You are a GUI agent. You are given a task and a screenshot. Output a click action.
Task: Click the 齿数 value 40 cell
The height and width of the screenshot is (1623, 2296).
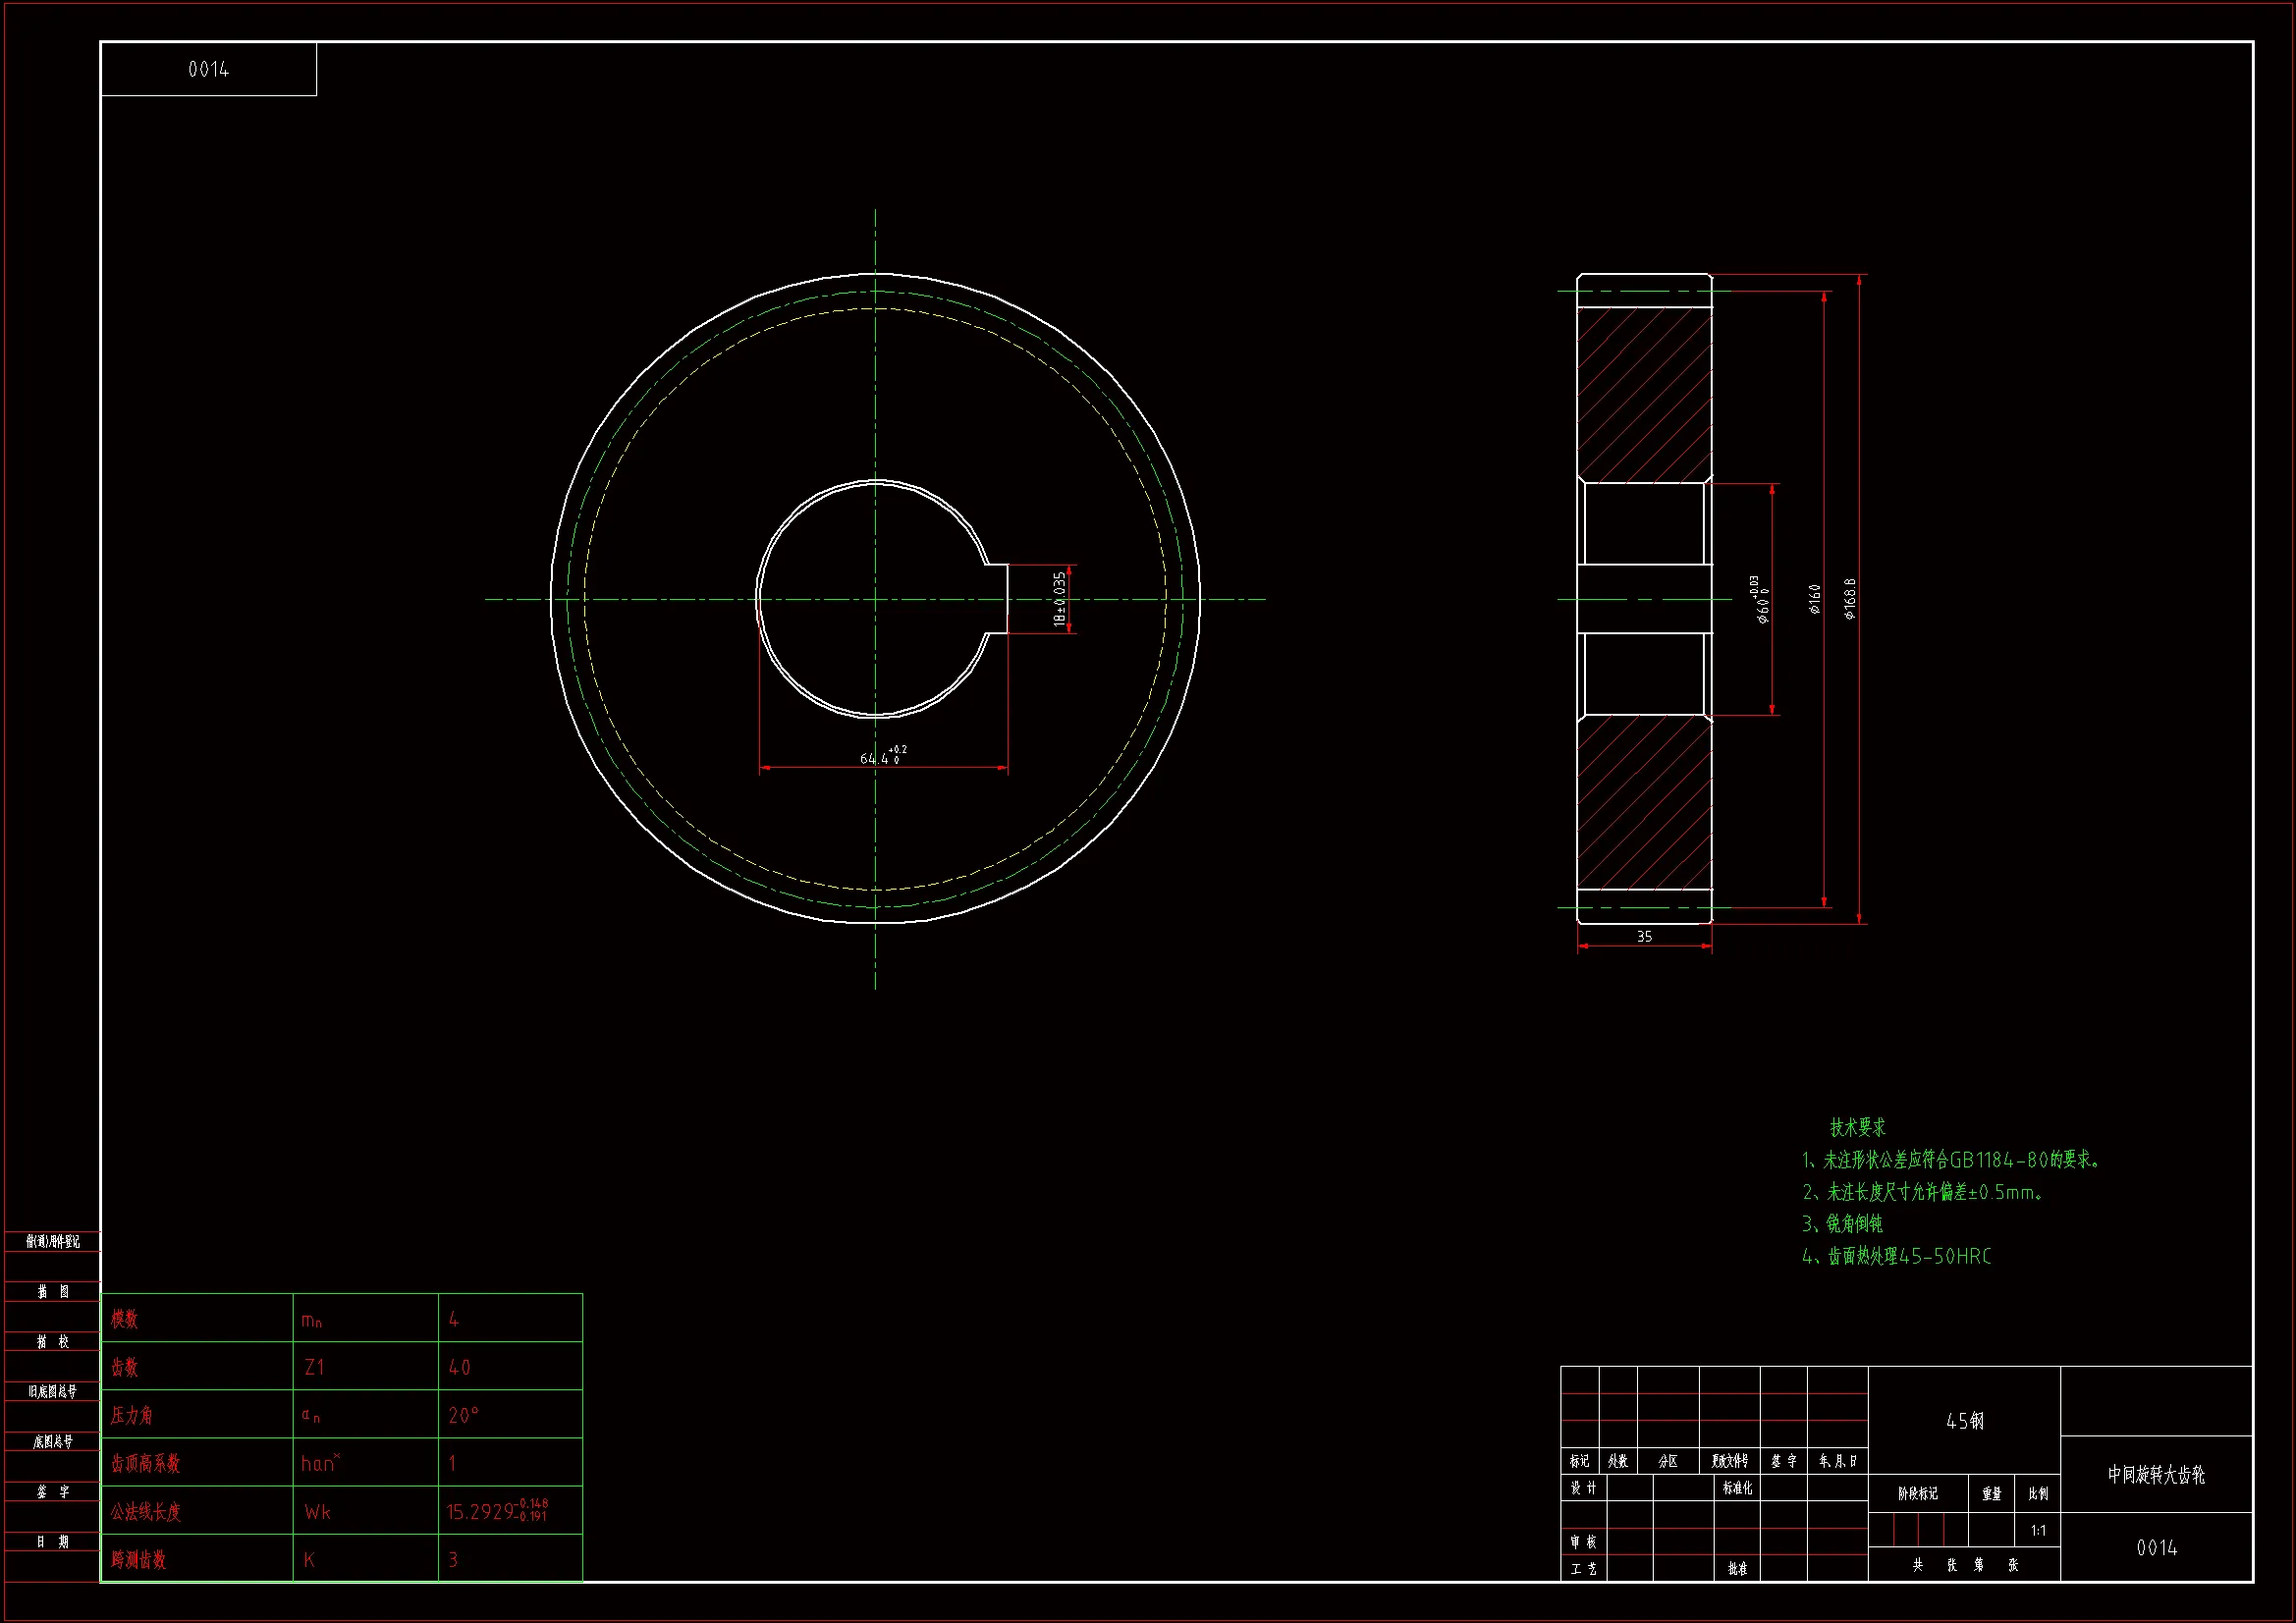tap(459, 1367)
